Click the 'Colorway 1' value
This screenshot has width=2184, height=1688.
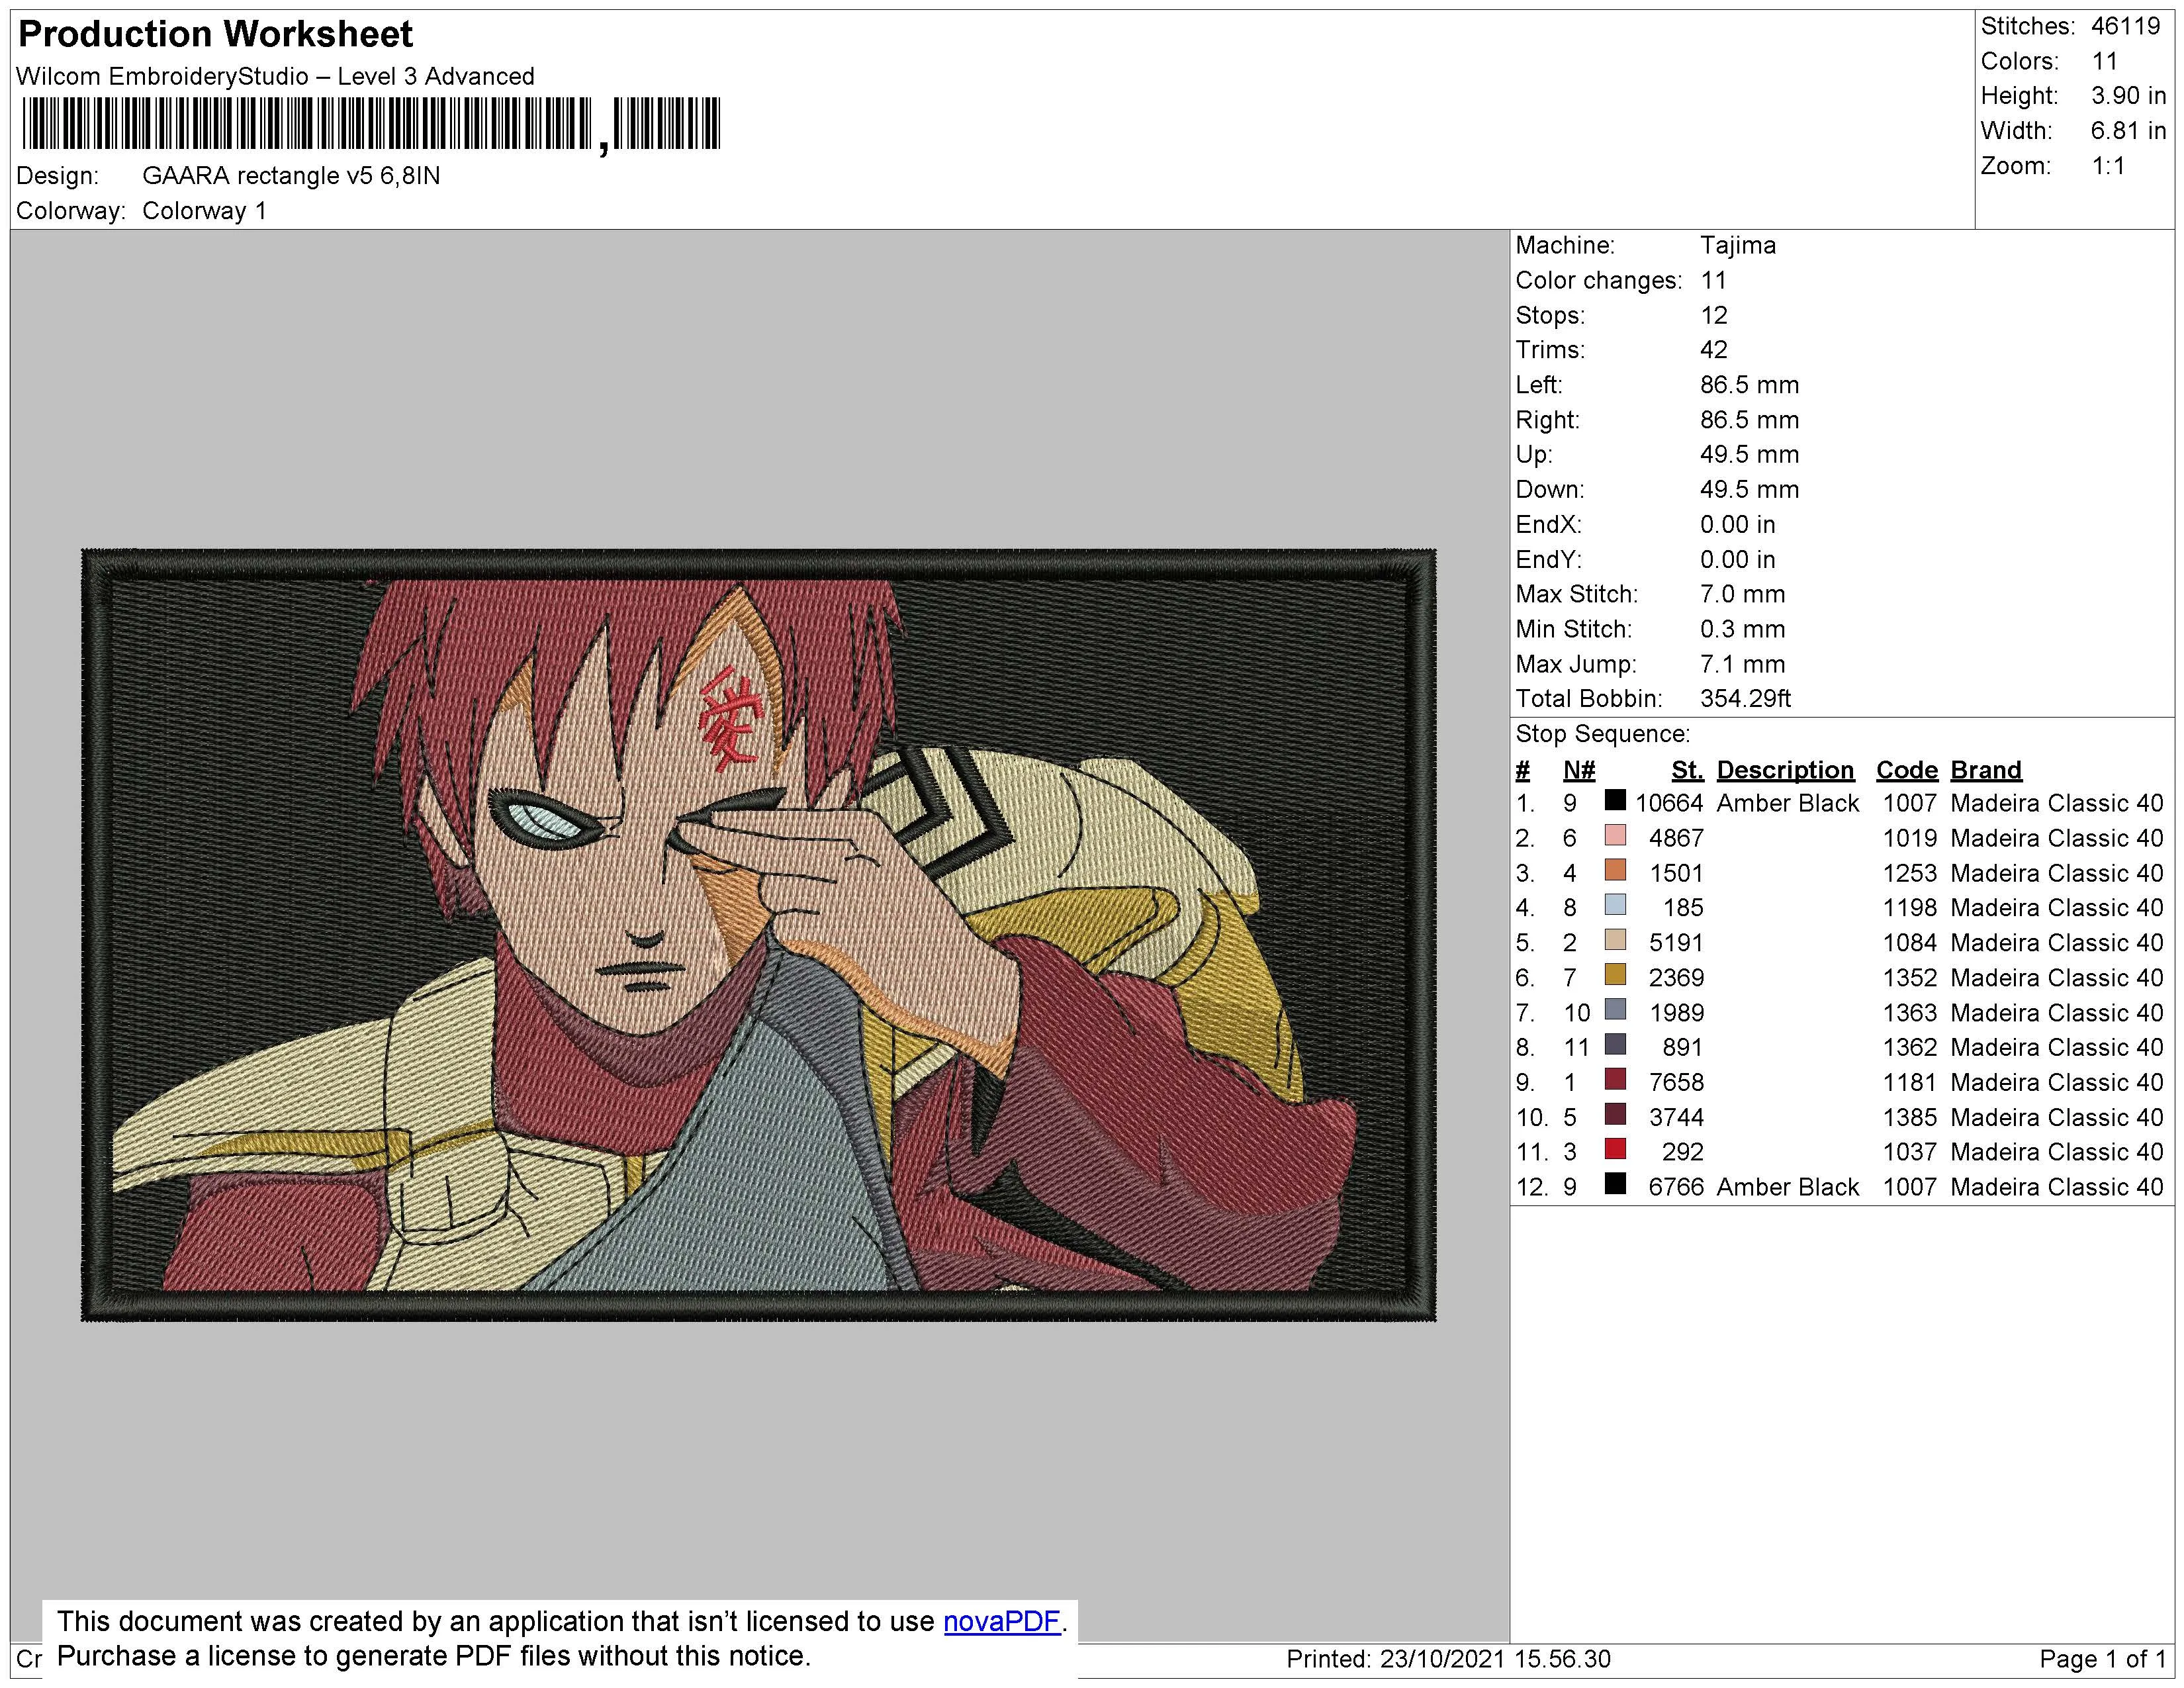pos(204,211)
